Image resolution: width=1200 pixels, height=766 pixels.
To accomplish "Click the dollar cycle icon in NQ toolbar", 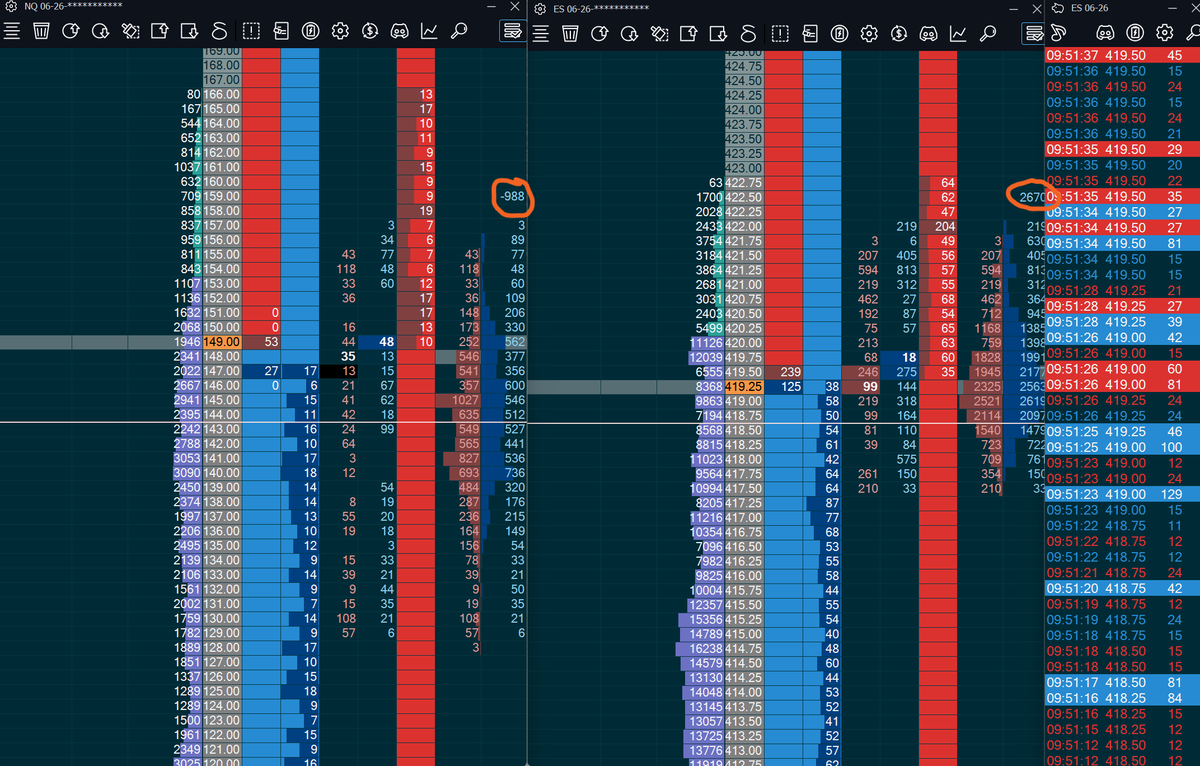I will click(370, 31).
